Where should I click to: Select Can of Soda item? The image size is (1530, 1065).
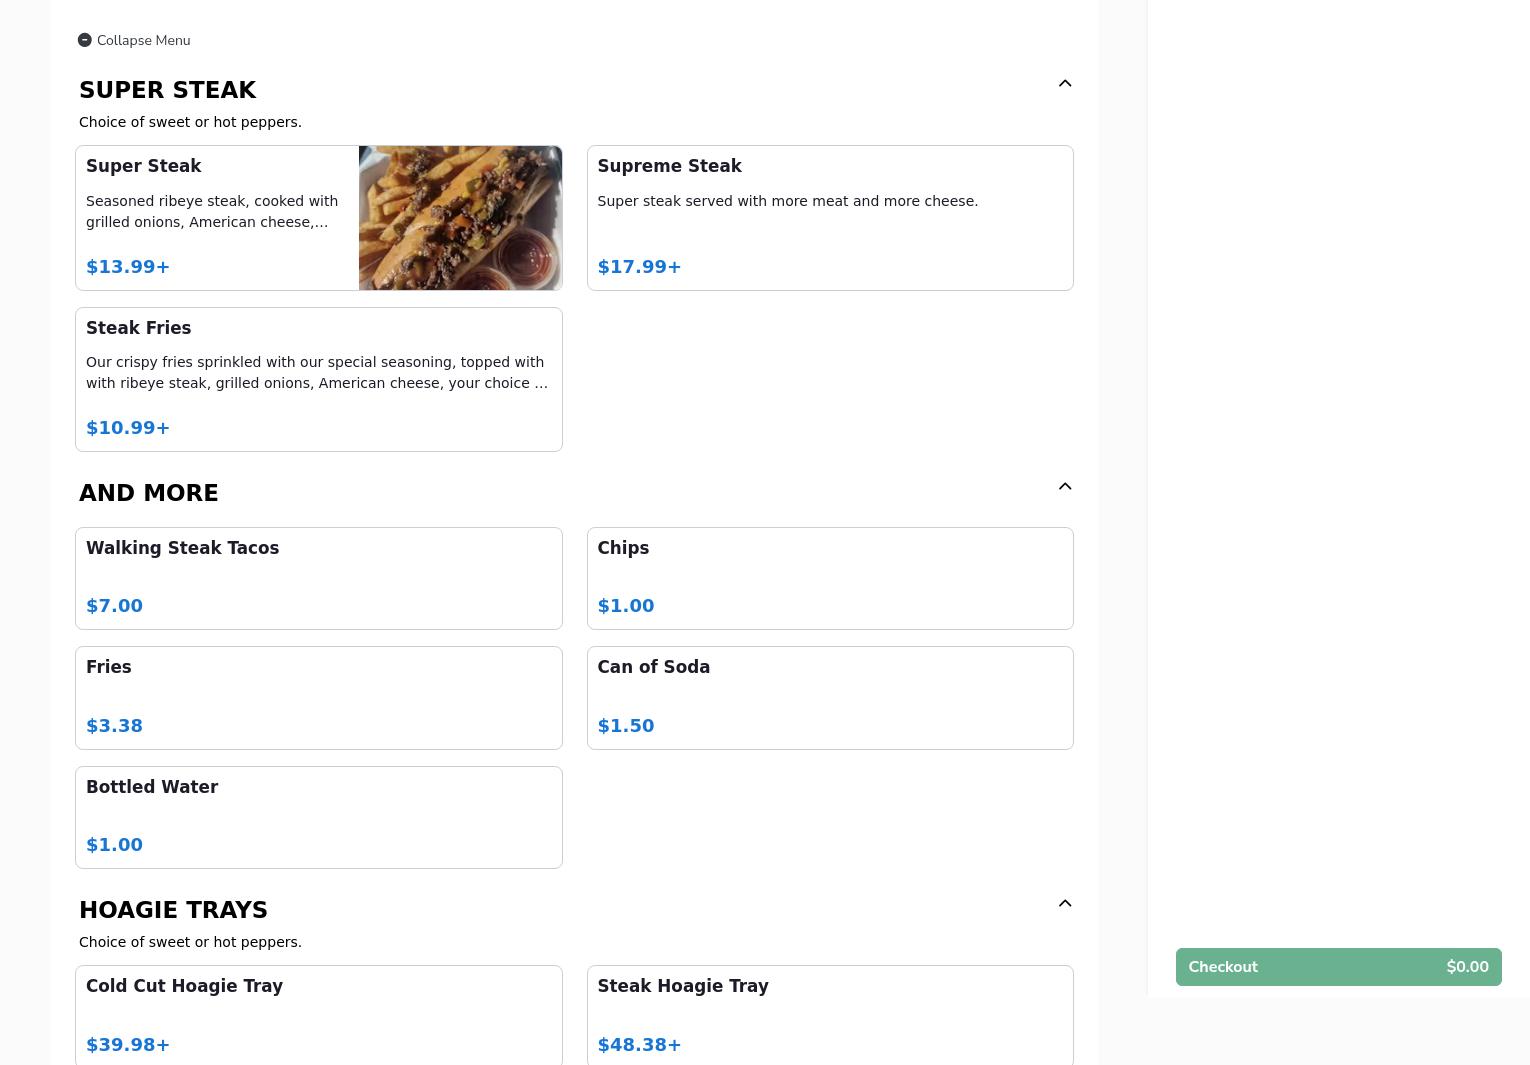(x=829, y=697)
